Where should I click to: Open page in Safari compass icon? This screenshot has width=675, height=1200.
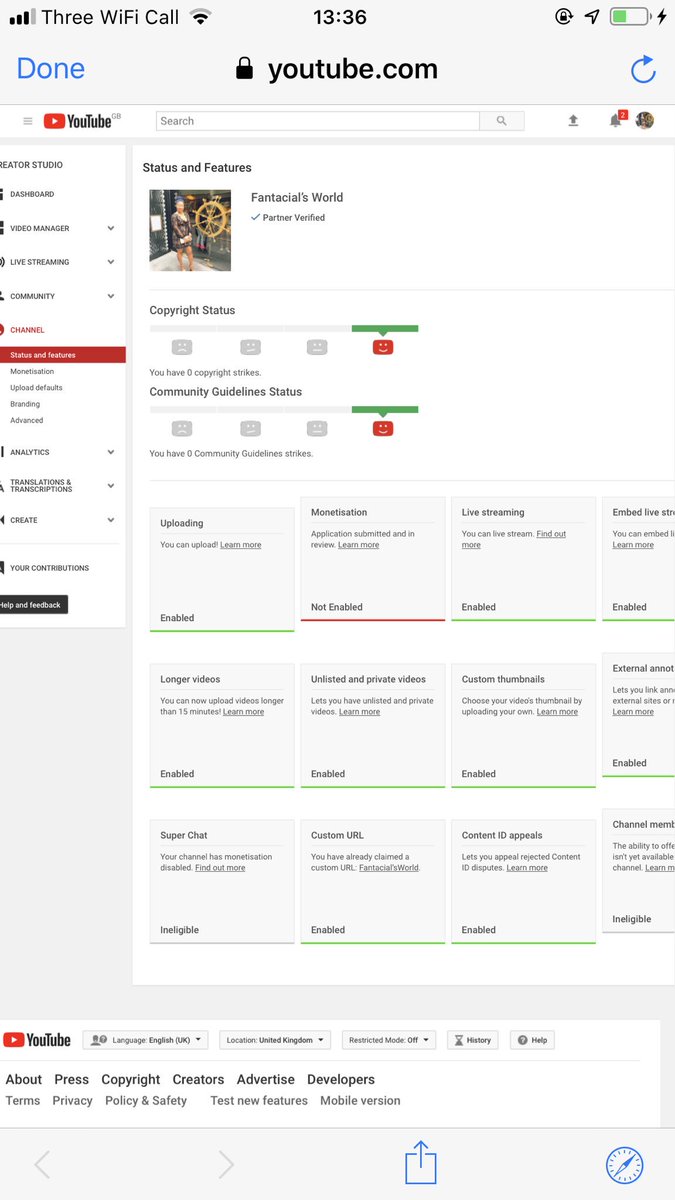click(x=625, y=1165)
